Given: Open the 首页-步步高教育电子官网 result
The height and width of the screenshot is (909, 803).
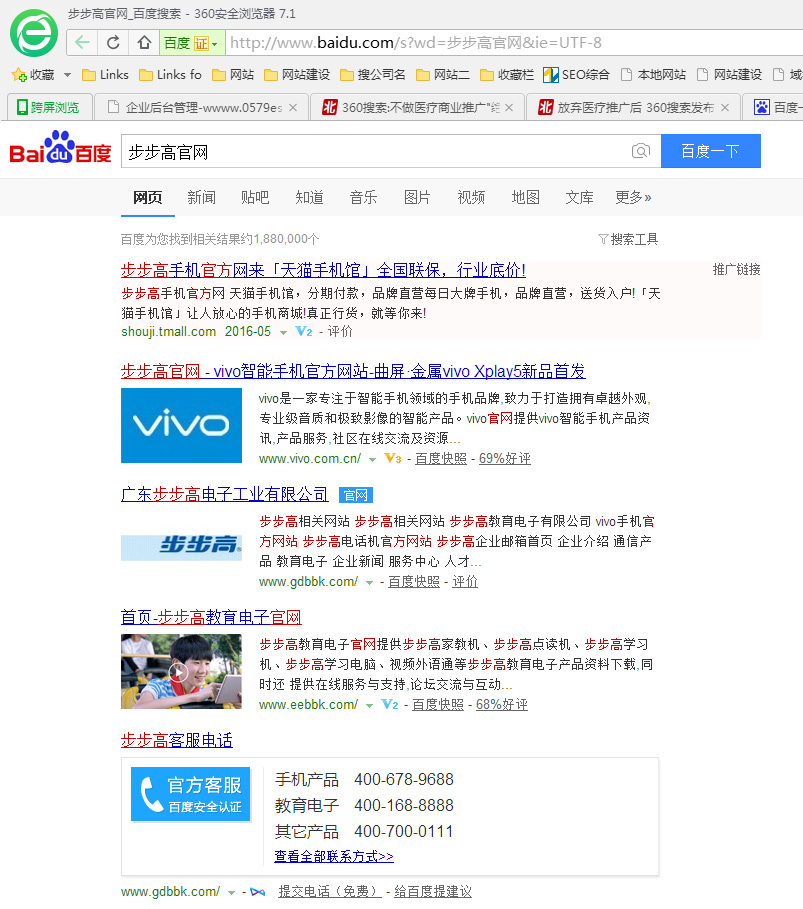Looking at the screenshot, I should (211, 617).
